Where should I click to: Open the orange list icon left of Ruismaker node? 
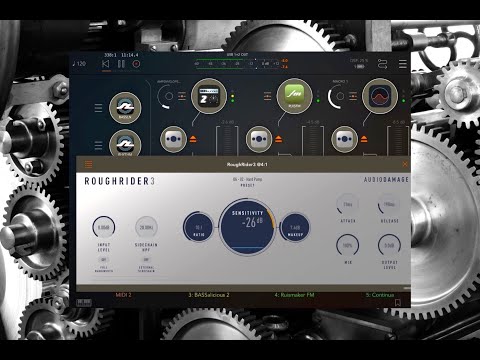coord(268,97)
